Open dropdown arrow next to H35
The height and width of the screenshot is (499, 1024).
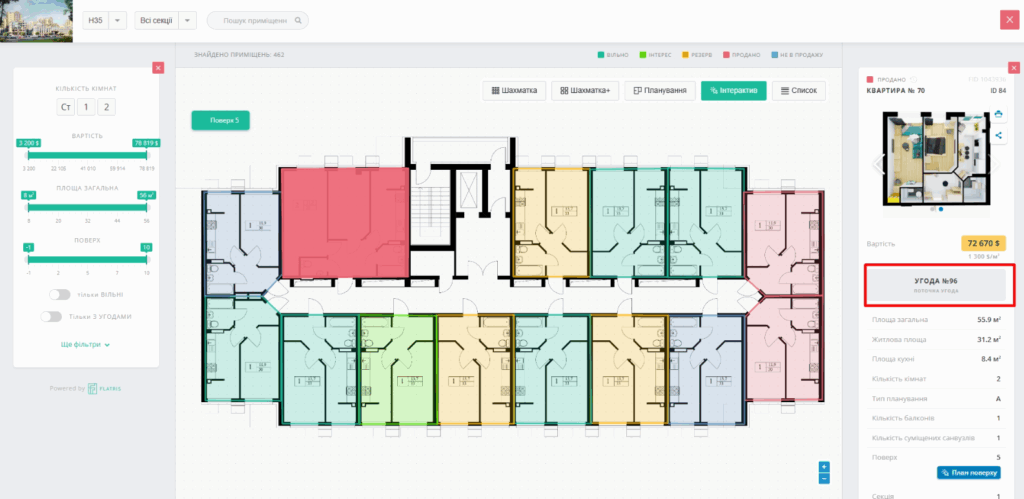[x=117, y=21]
